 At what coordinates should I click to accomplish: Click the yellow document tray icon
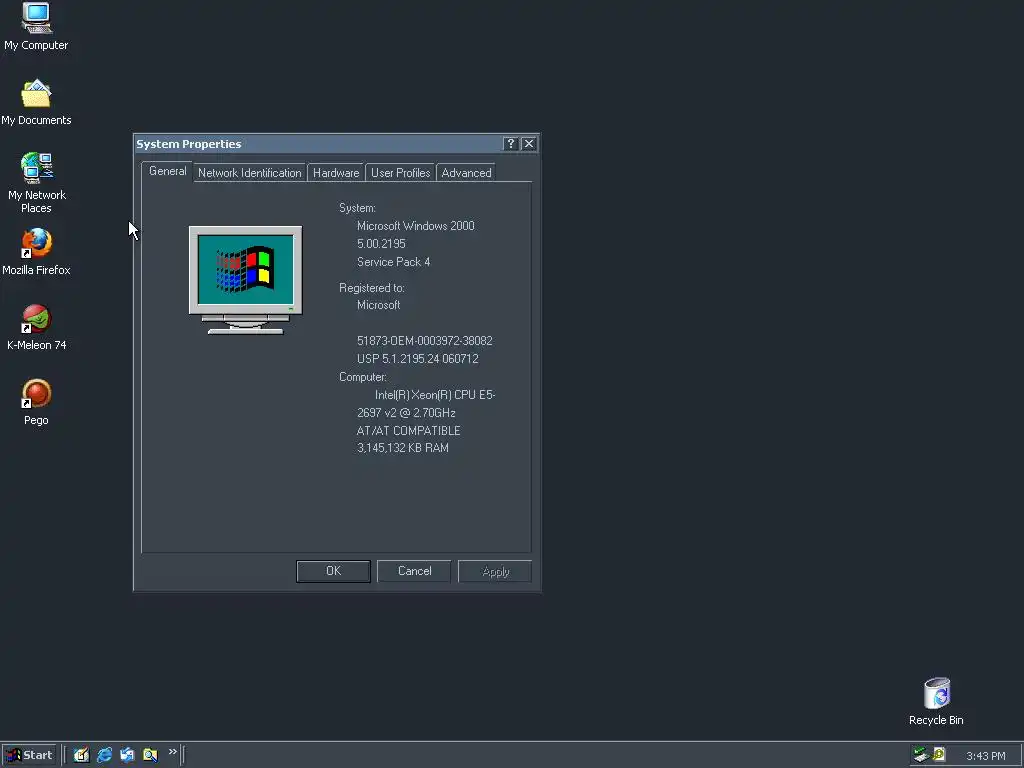[938, 755]
